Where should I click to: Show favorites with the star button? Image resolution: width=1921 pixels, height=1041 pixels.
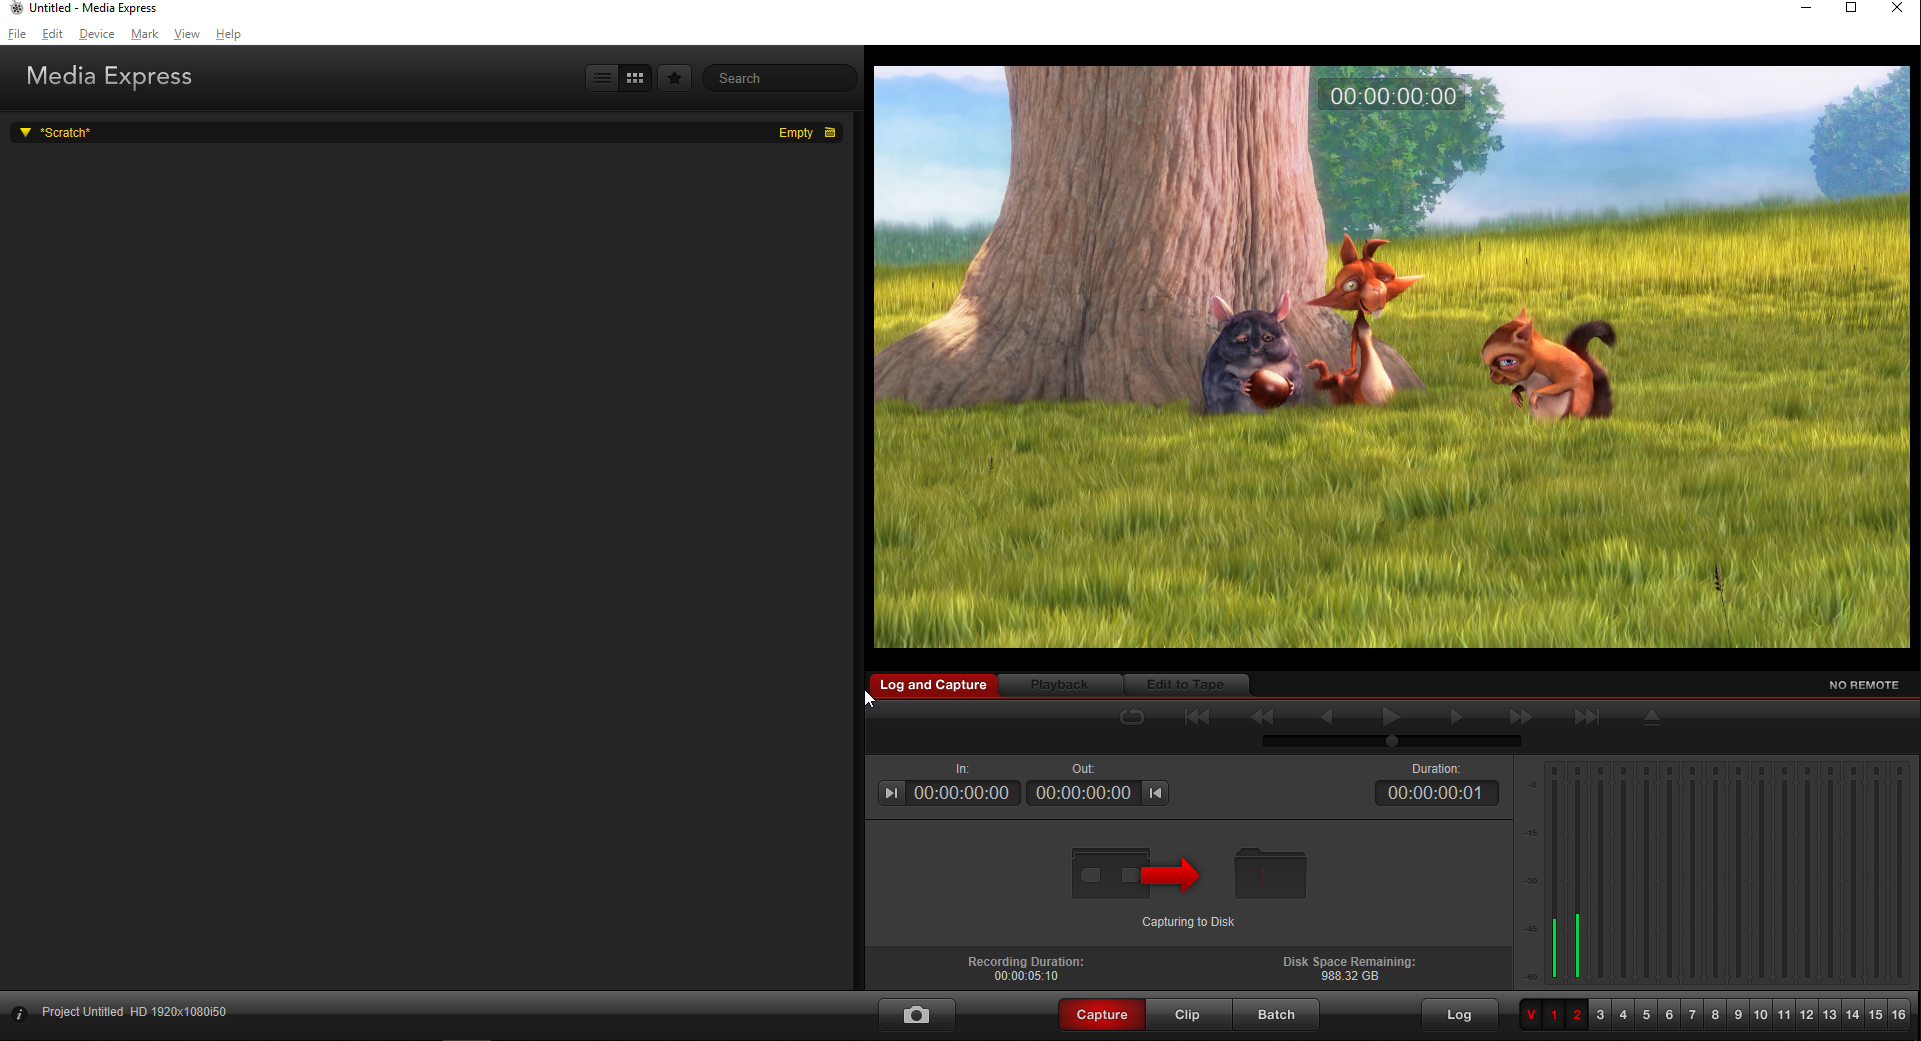[x=675, y=78]
